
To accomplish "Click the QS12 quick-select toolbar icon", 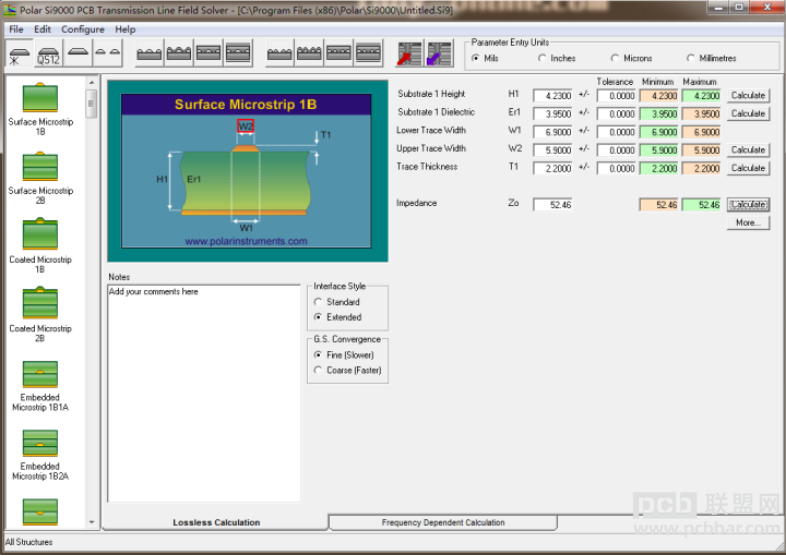I will coord(48,54).
